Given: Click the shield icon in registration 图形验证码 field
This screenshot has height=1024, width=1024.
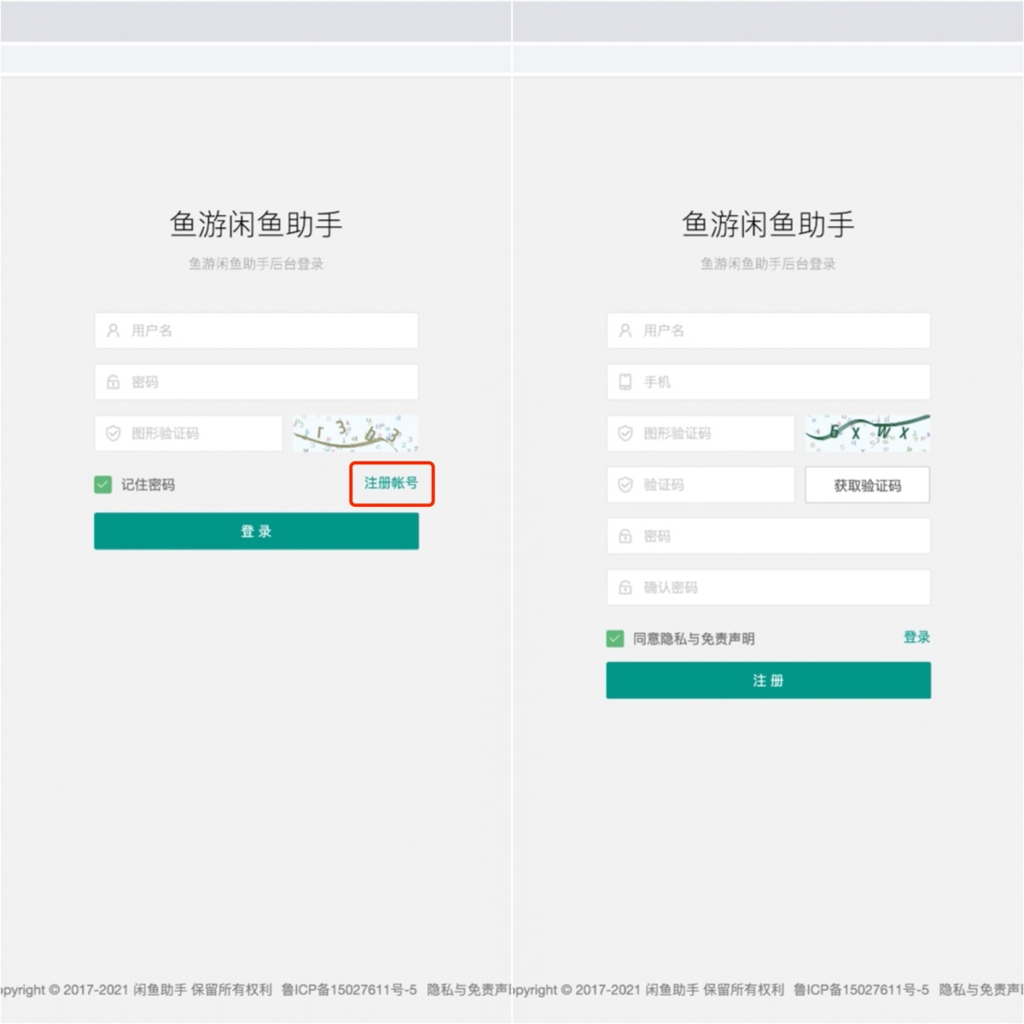Looking at the screenshot, I should click(625, 434).
